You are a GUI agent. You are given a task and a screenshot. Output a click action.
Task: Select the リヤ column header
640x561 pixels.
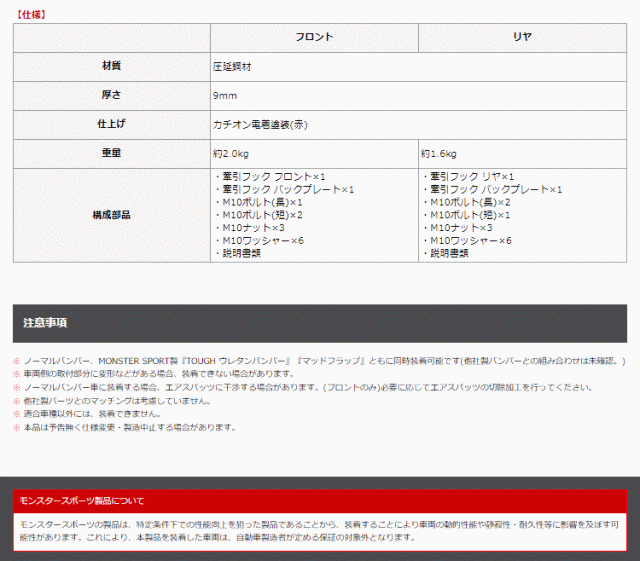pyautogui.click(x=522, y=37)
